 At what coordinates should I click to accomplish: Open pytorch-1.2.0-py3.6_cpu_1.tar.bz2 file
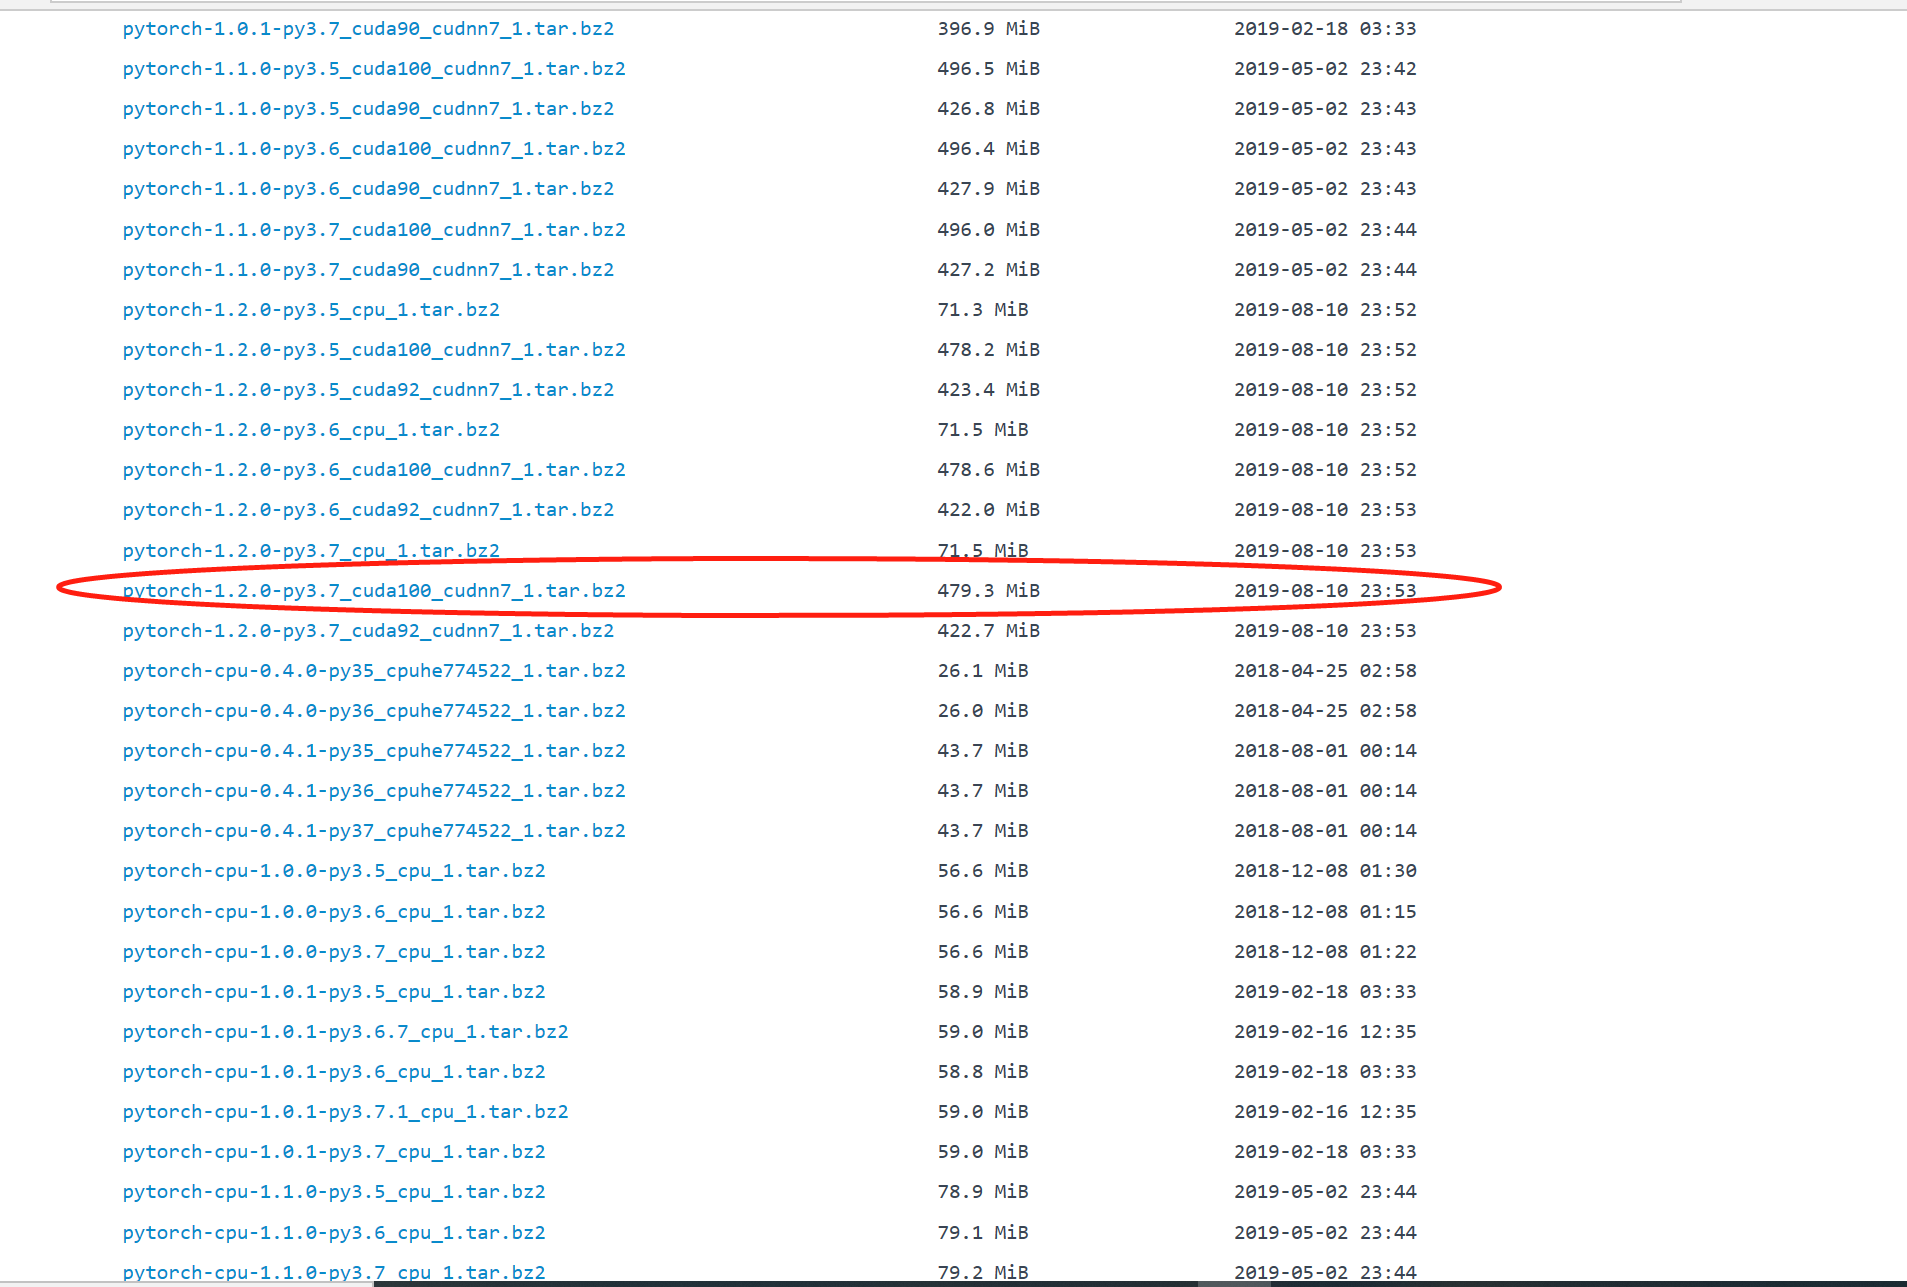coord(311,430)
